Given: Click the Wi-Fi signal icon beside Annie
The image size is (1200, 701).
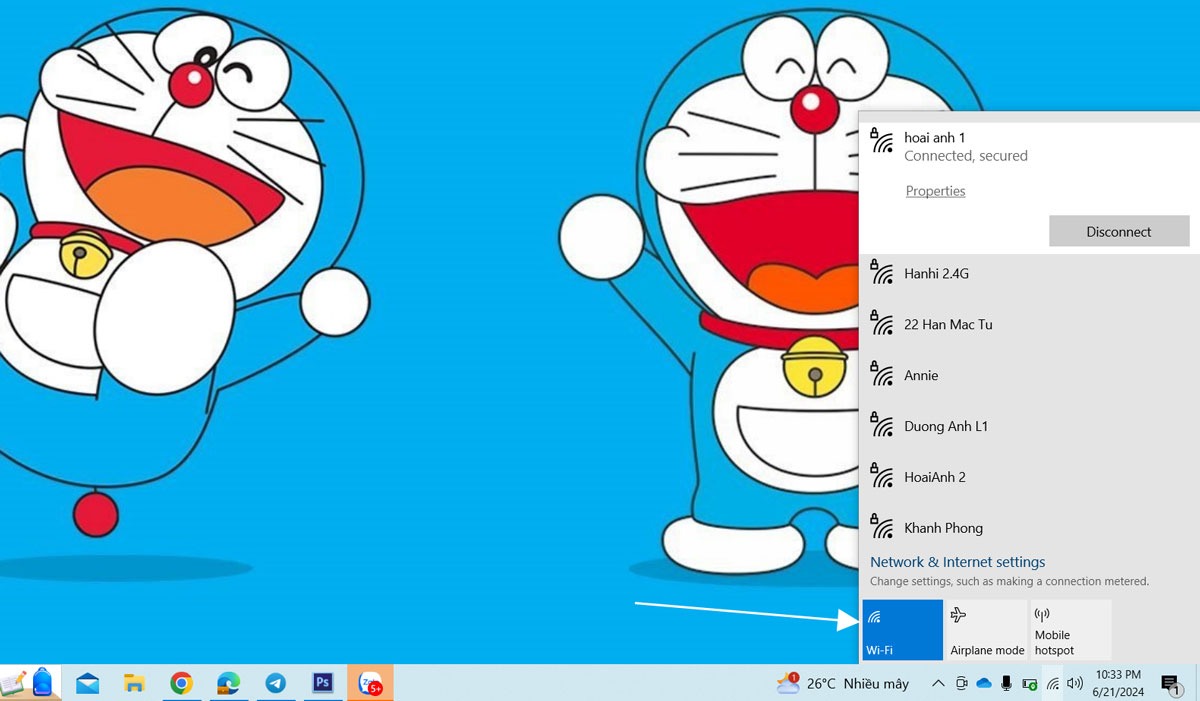Looking at the screenshot, I should [x=881, y=374].
